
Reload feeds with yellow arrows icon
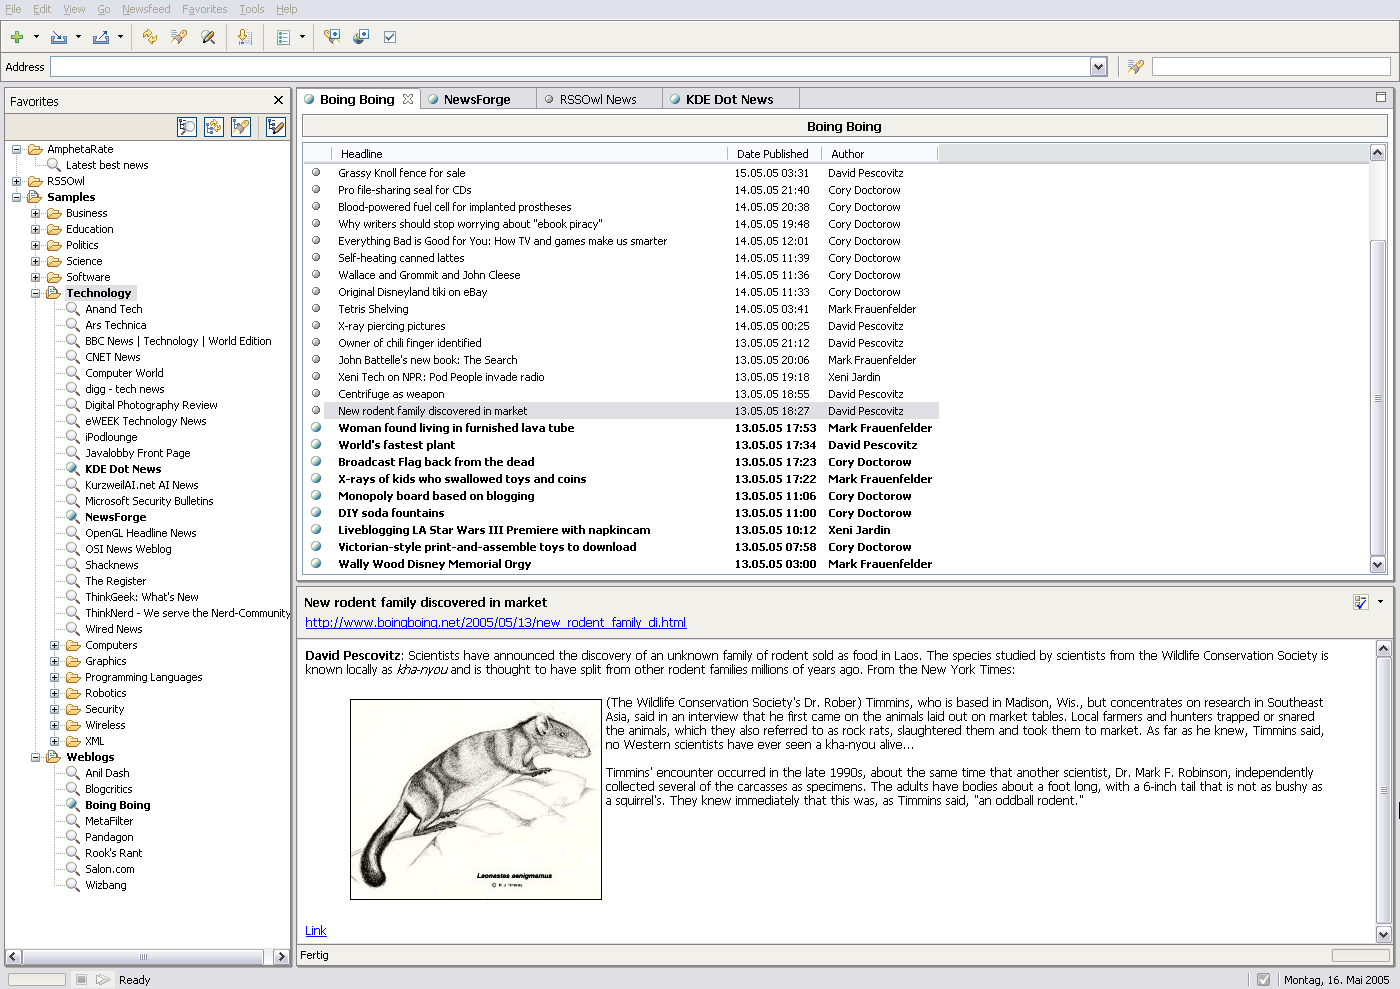coord(150,37)
